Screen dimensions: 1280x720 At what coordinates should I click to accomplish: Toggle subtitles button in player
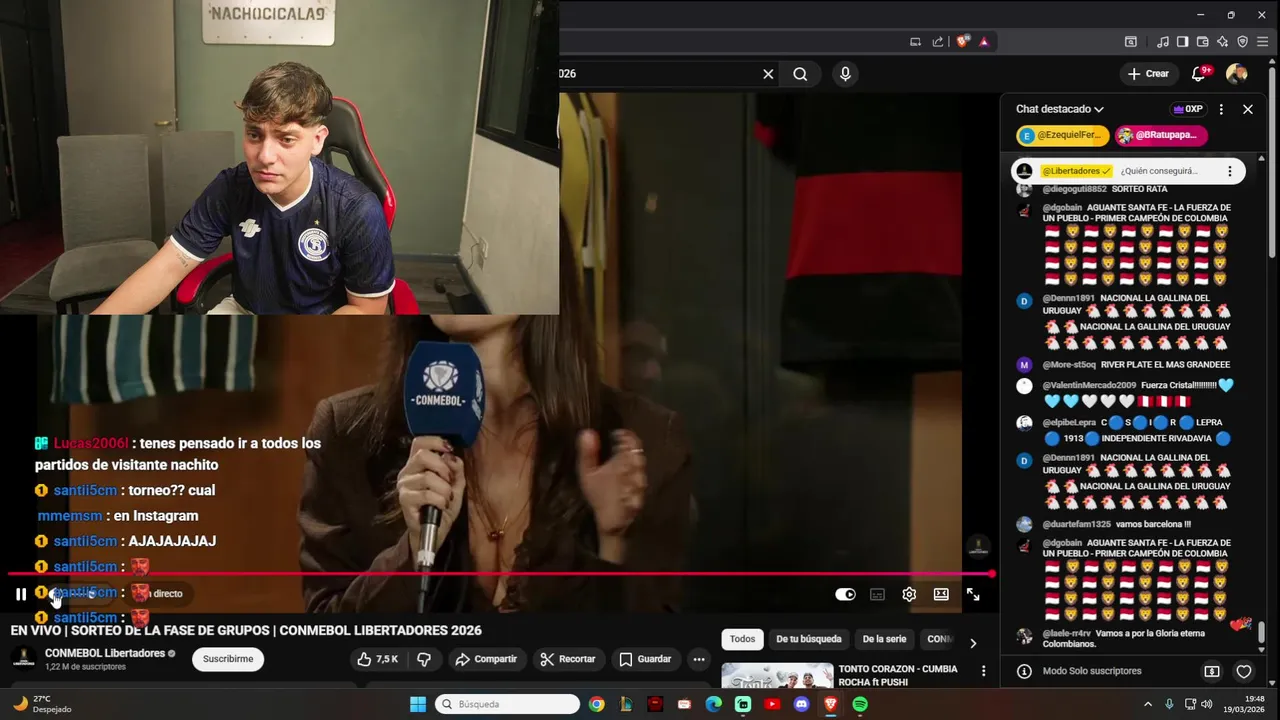[877, 594]
